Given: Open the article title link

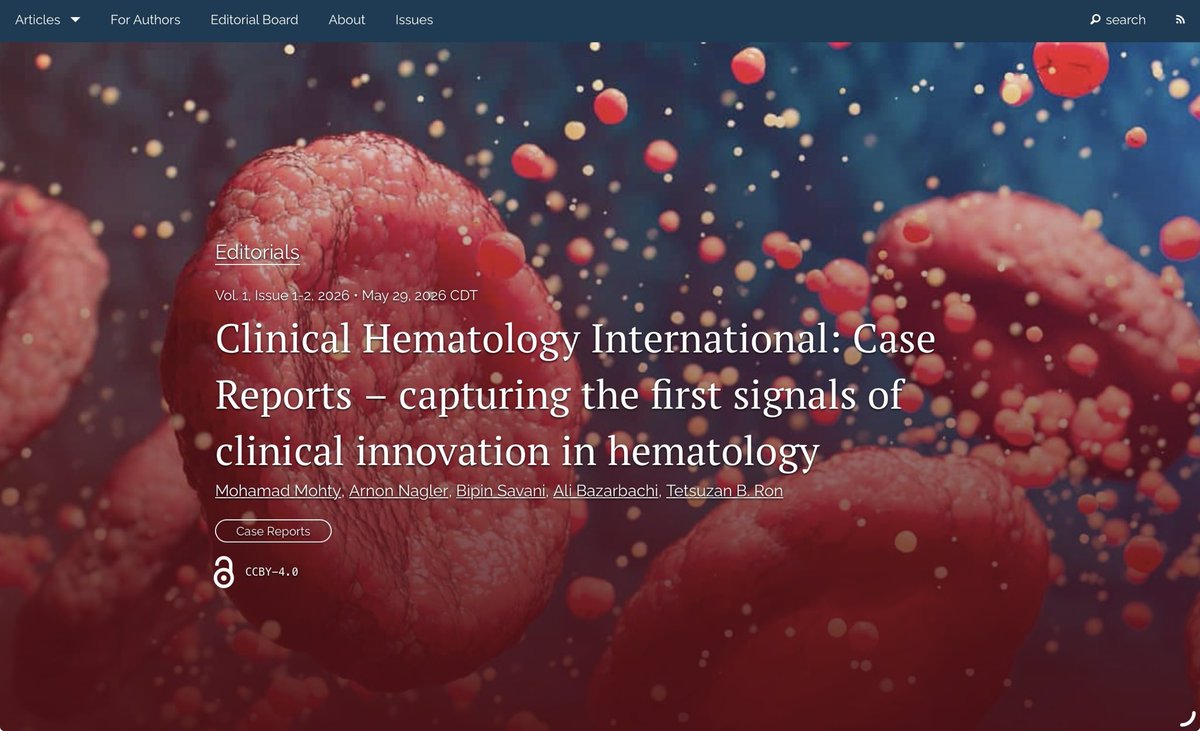Looking at the screenshot, I should pos(575,396).
